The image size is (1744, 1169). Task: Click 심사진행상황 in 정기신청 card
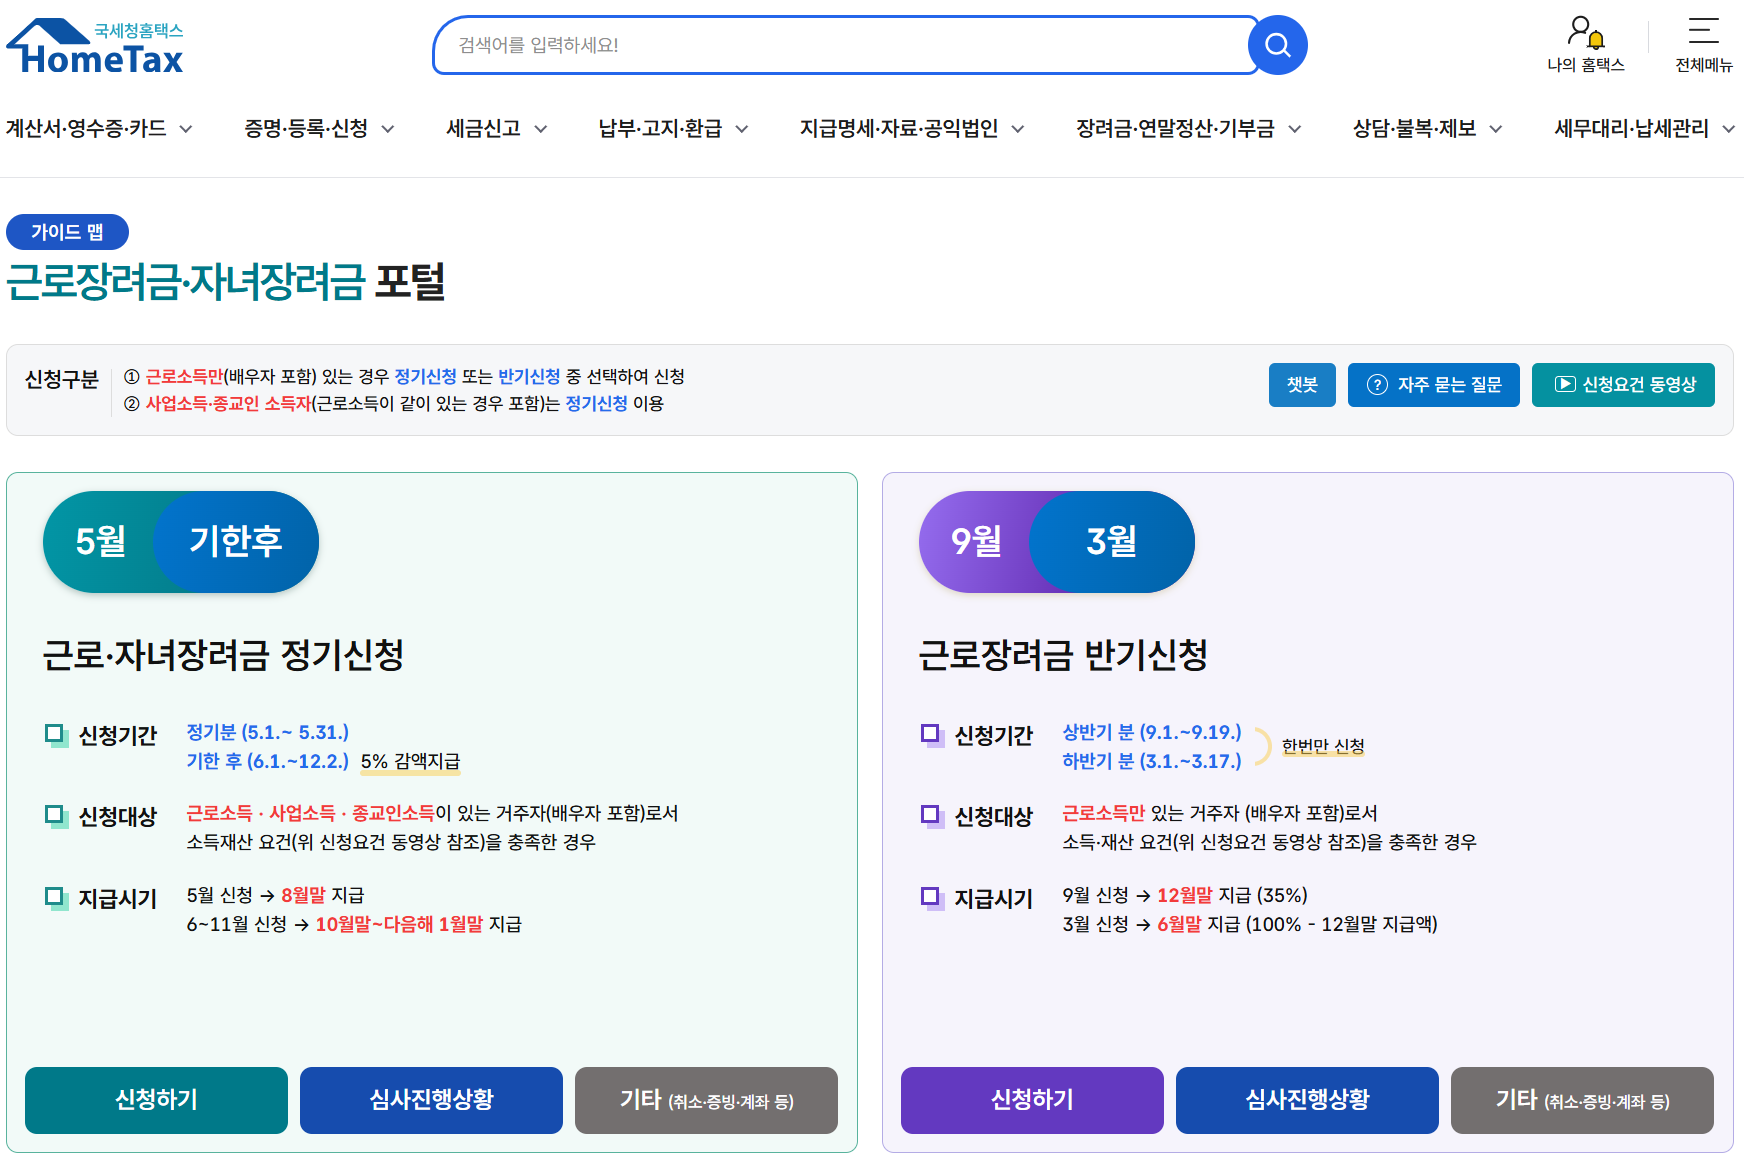[x=431, y=1100]
